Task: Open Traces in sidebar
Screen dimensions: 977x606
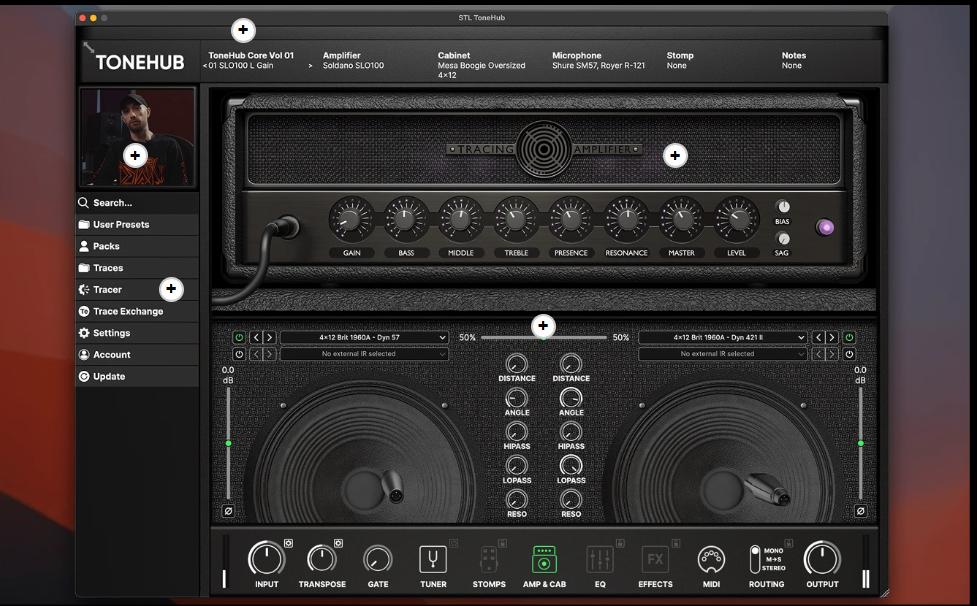Action: pyautogui.click(x=137, y=268)
